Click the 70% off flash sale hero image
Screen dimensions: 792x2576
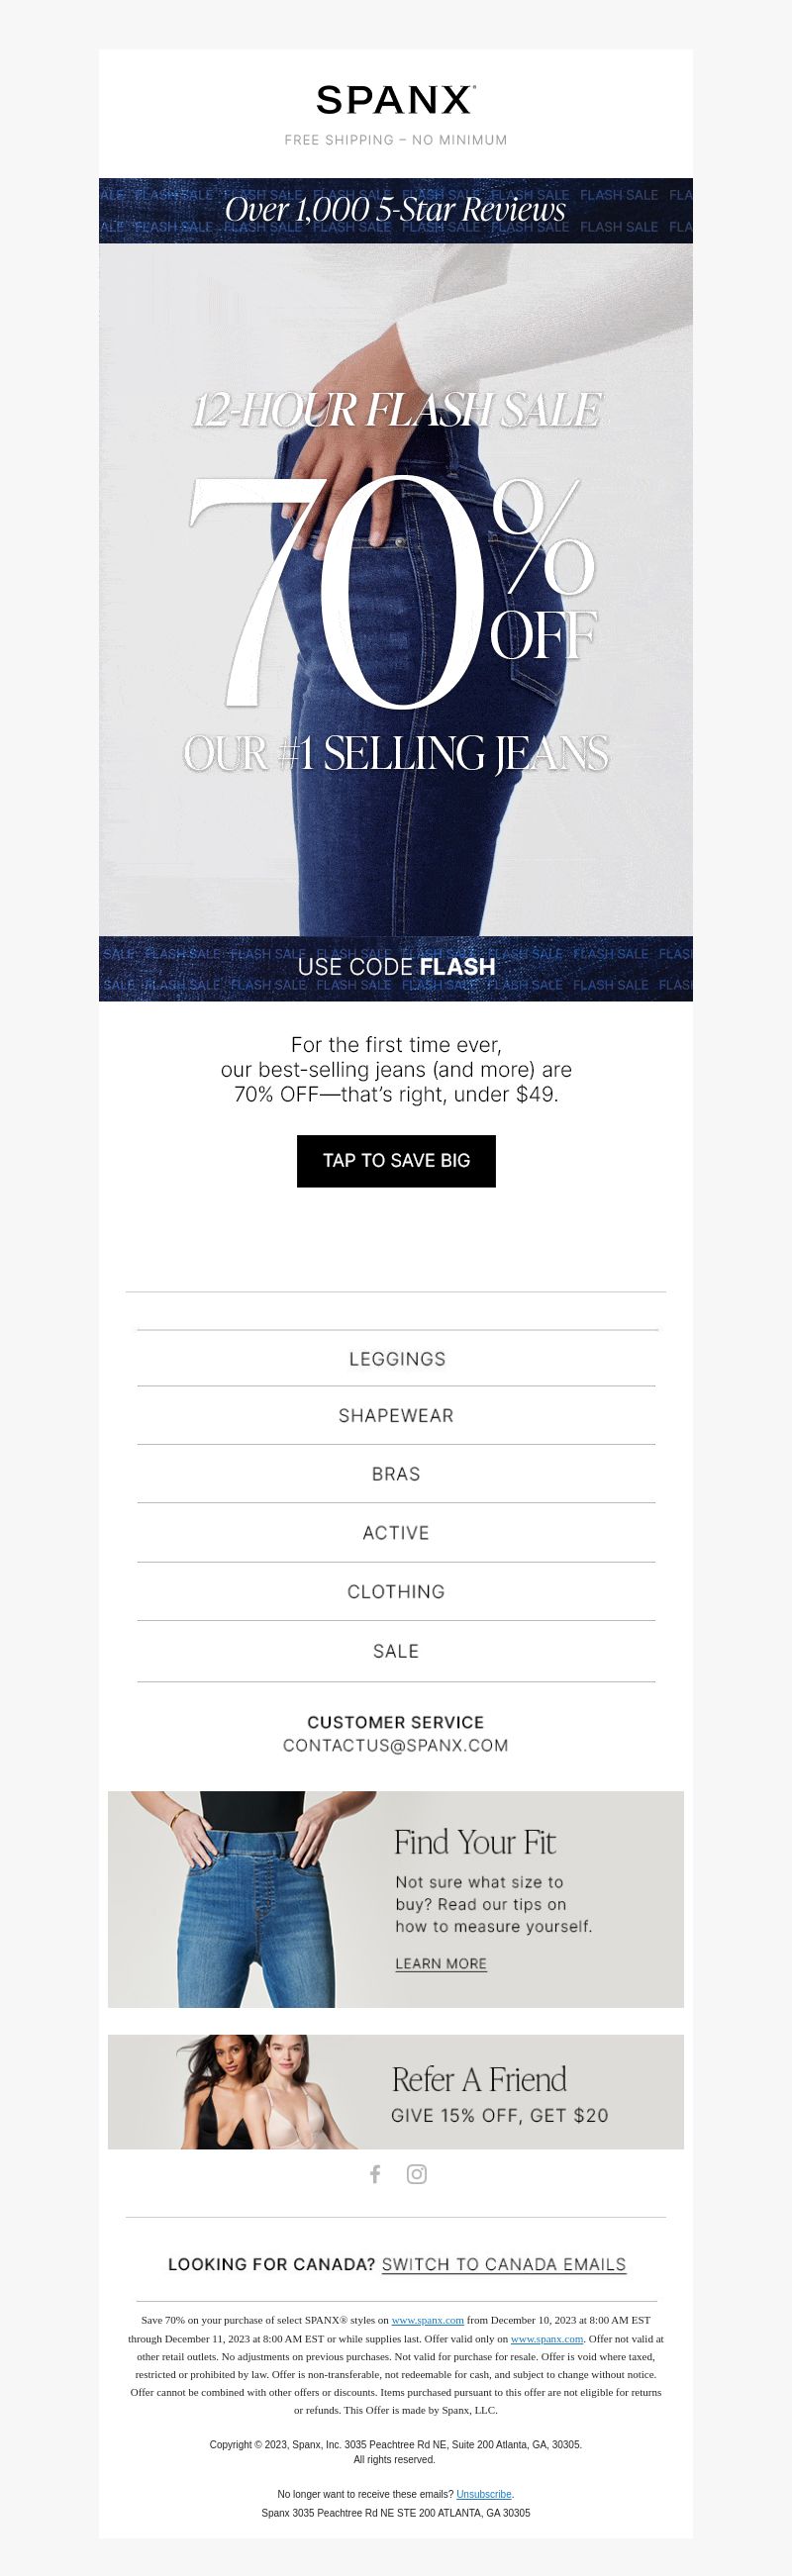click(x=396, y=590)
